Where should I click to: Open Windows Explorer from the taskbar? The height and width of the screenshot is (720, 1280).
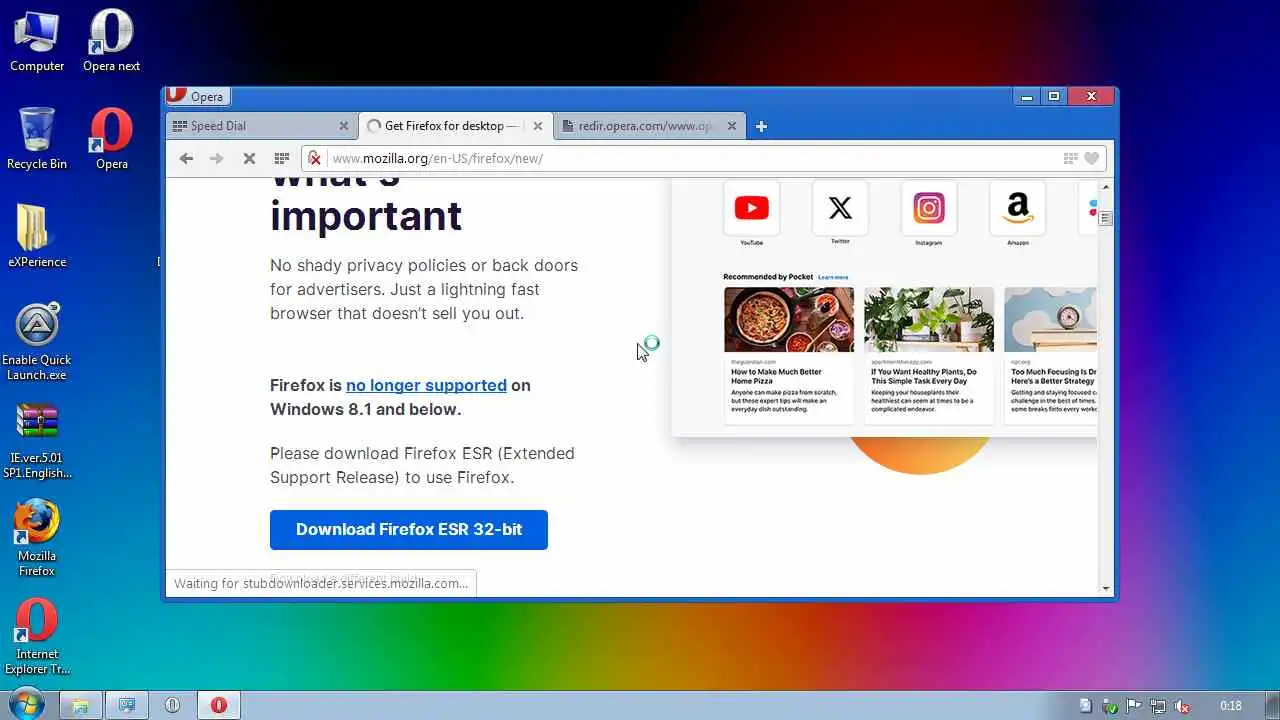pyautogui.click(x=80, y=705)
